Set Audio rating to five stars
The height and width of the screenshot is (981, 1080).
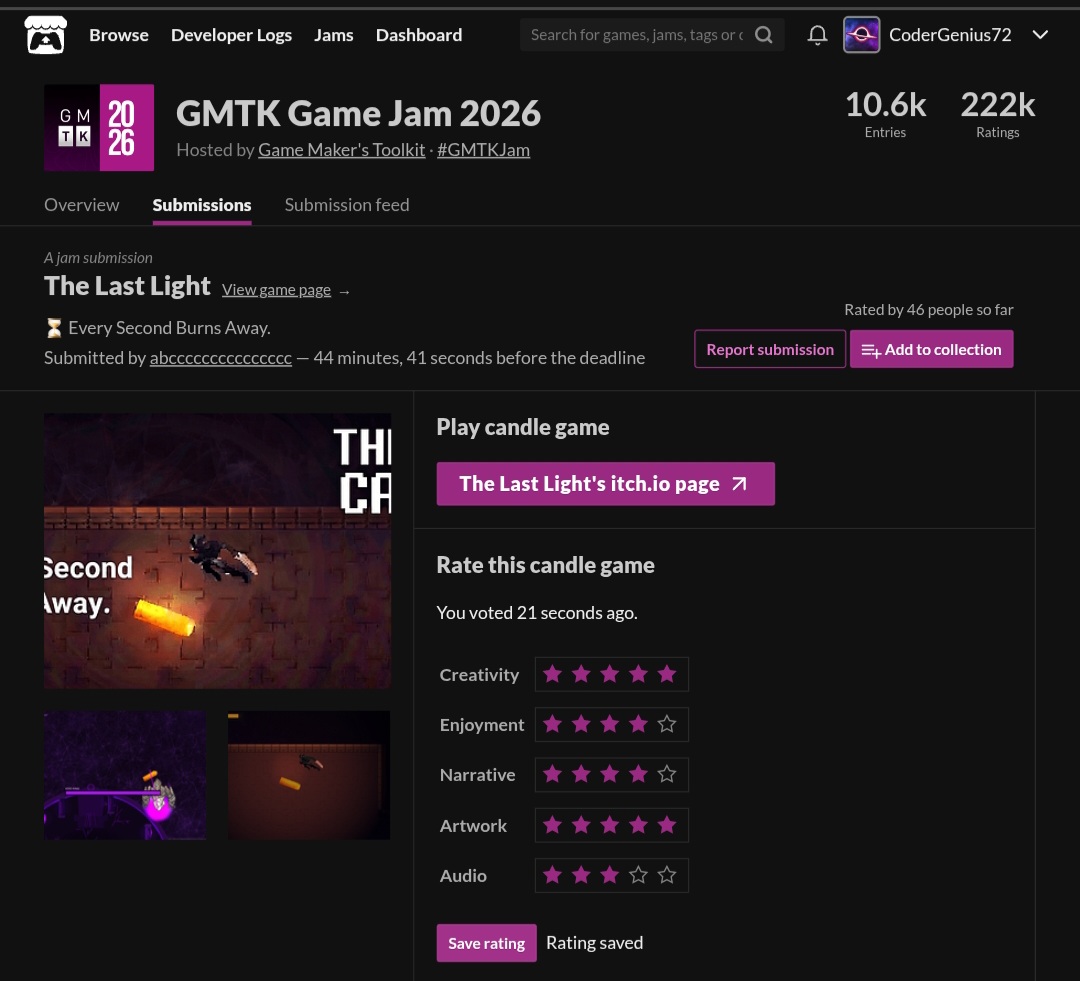click(667, 875)
